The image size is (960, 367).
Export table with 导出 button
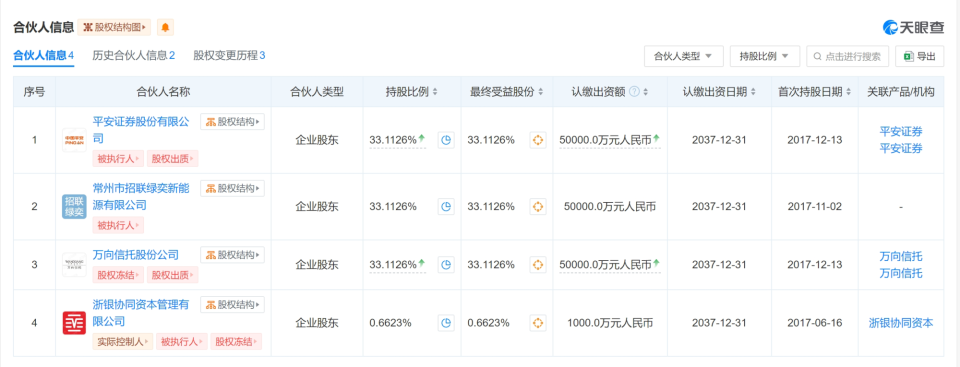coord(919,56)
